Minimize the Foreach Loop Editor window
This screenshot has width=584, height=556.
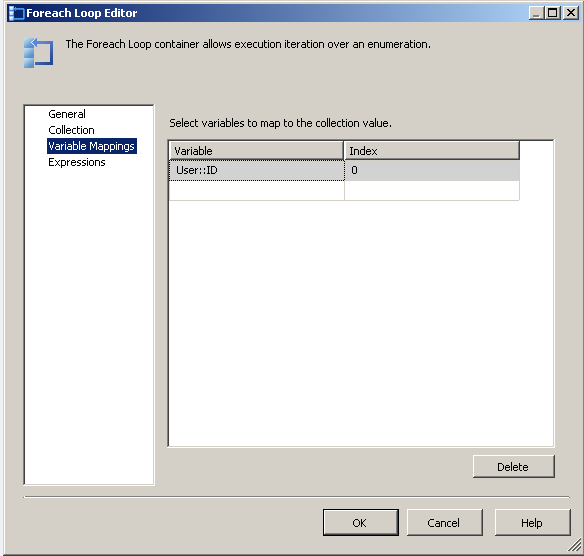click(x=536, y=13)
